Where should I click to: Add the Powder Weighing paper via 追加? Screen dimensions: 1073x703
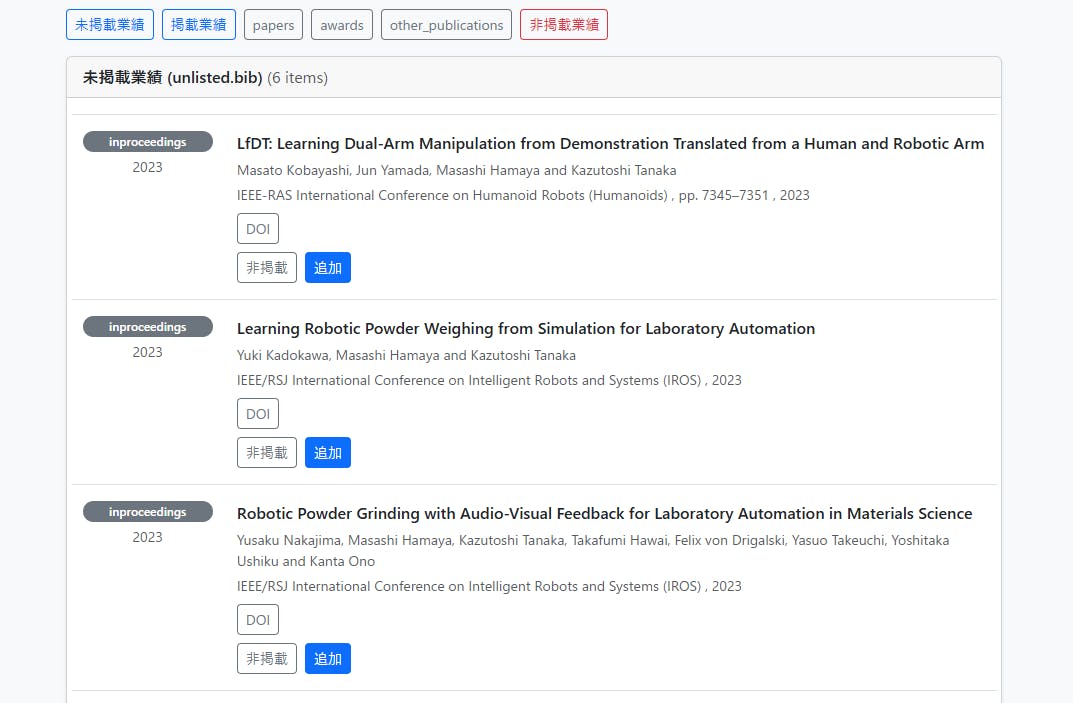(x=328, y=453)
